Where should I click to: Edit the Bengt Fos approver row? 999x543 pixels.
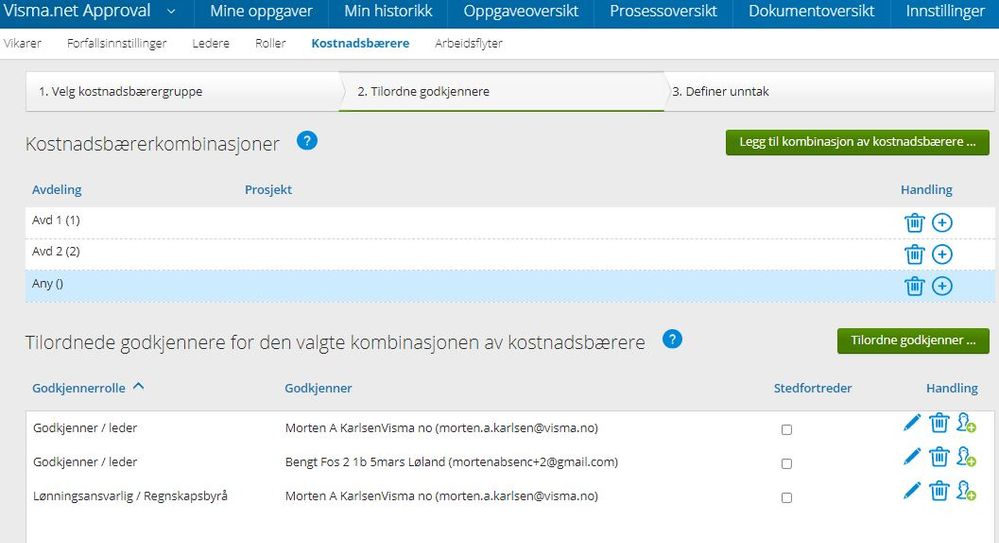[912, 456]
